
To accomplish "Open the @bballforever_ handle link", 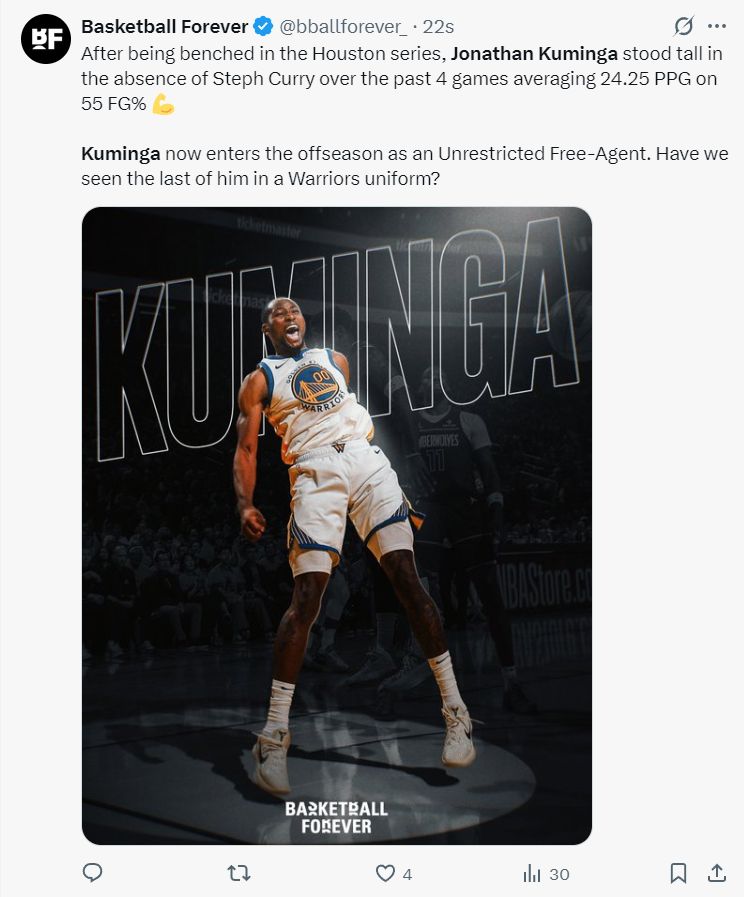I will pos(343,26).
